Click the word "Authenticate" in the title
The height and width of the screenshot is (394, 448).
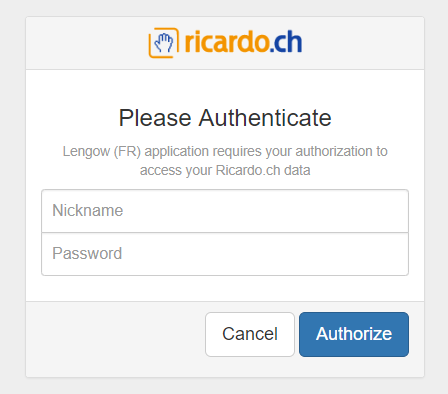(265, 118)
